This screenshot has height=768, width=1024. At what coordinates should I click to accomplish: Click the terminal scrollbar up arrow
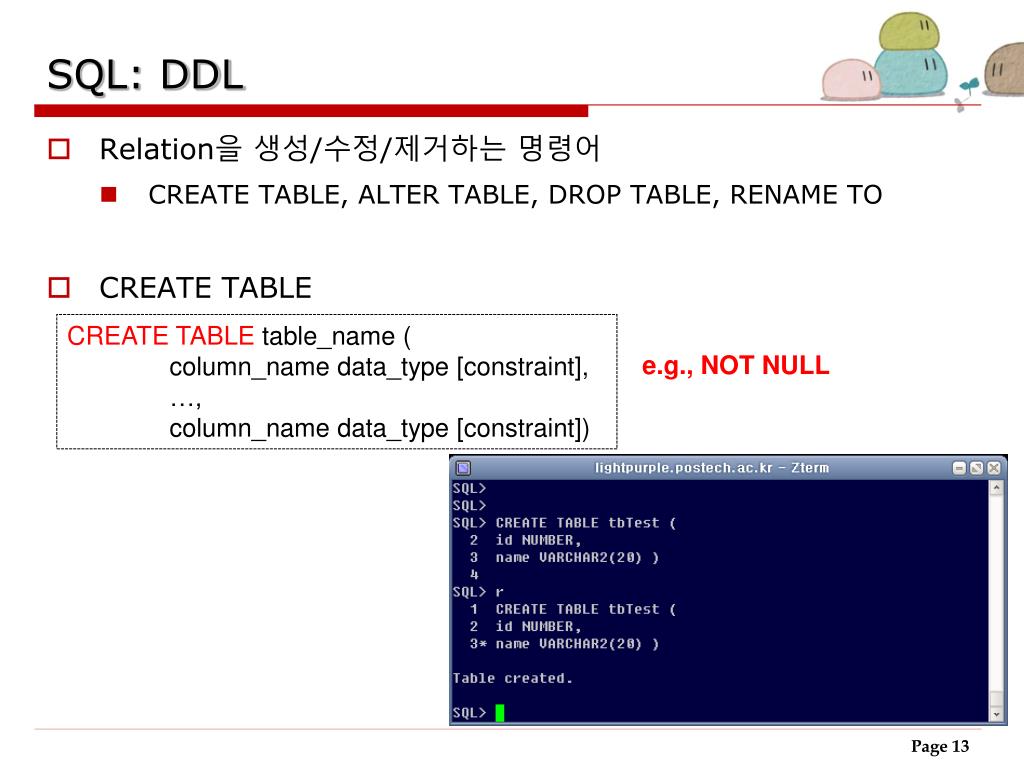(996, 488)
